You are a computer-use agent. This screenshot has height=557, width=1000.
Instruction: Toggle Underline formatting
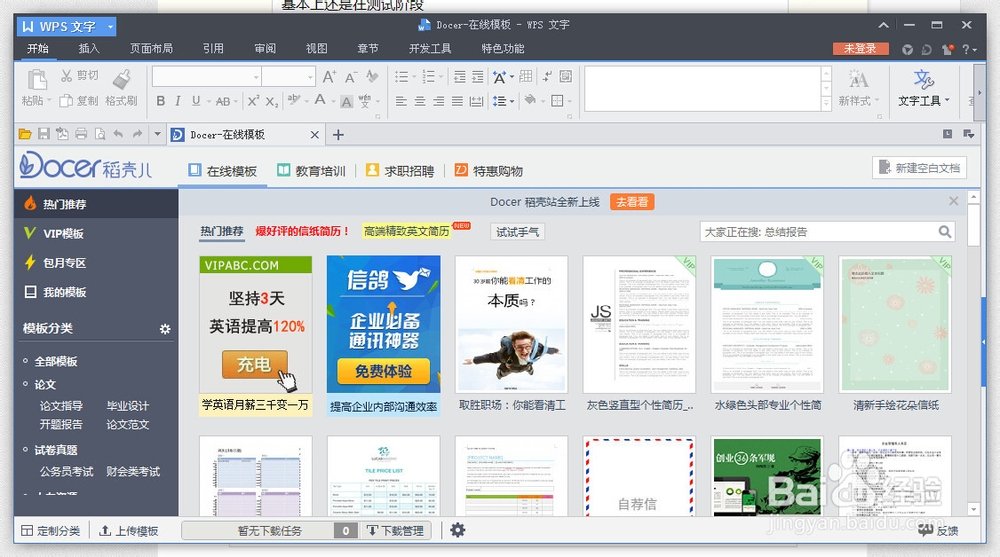(196, 101)
